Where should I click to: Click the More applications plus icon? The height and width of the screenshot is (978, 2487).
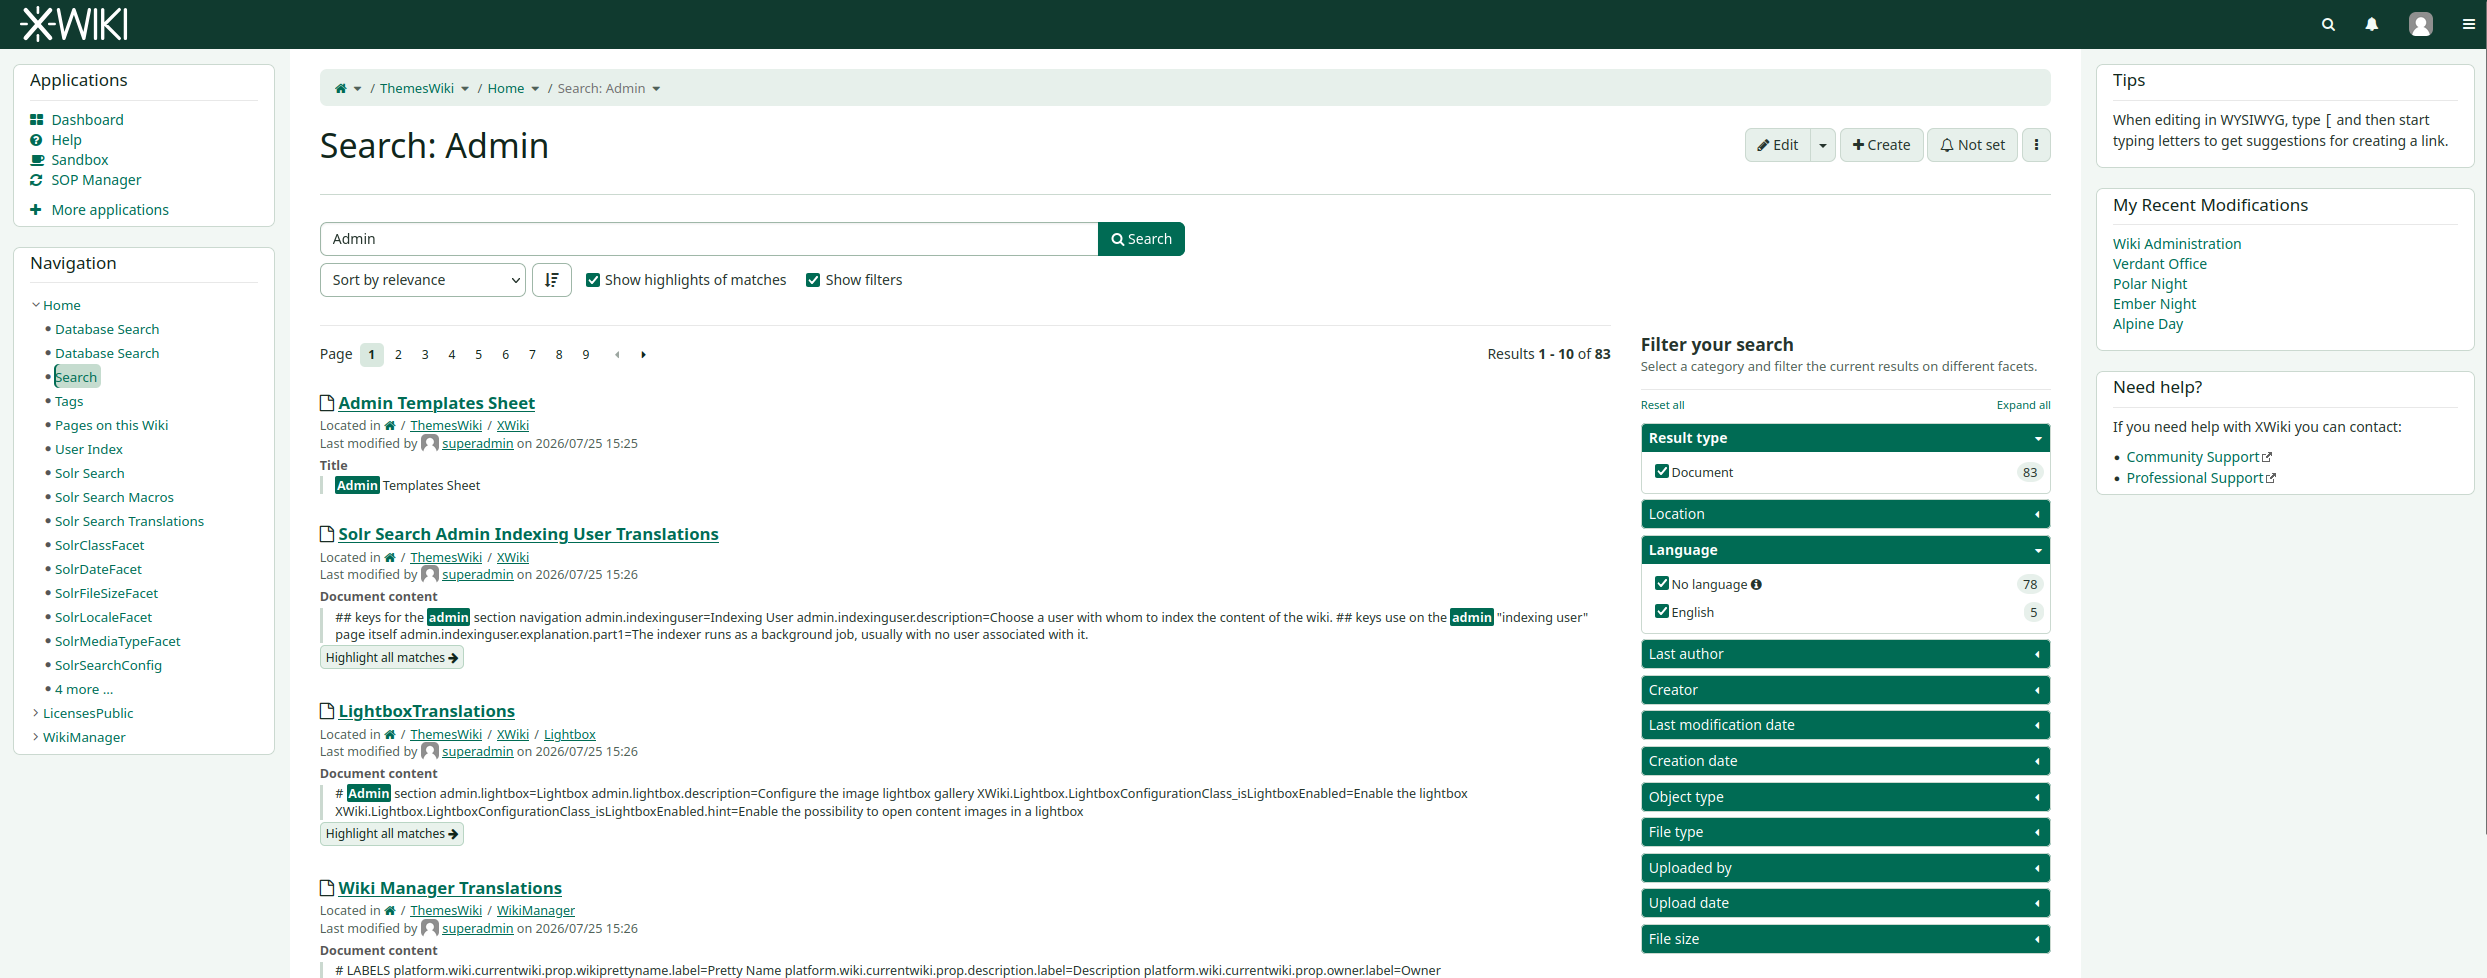(x=36, y=210)
